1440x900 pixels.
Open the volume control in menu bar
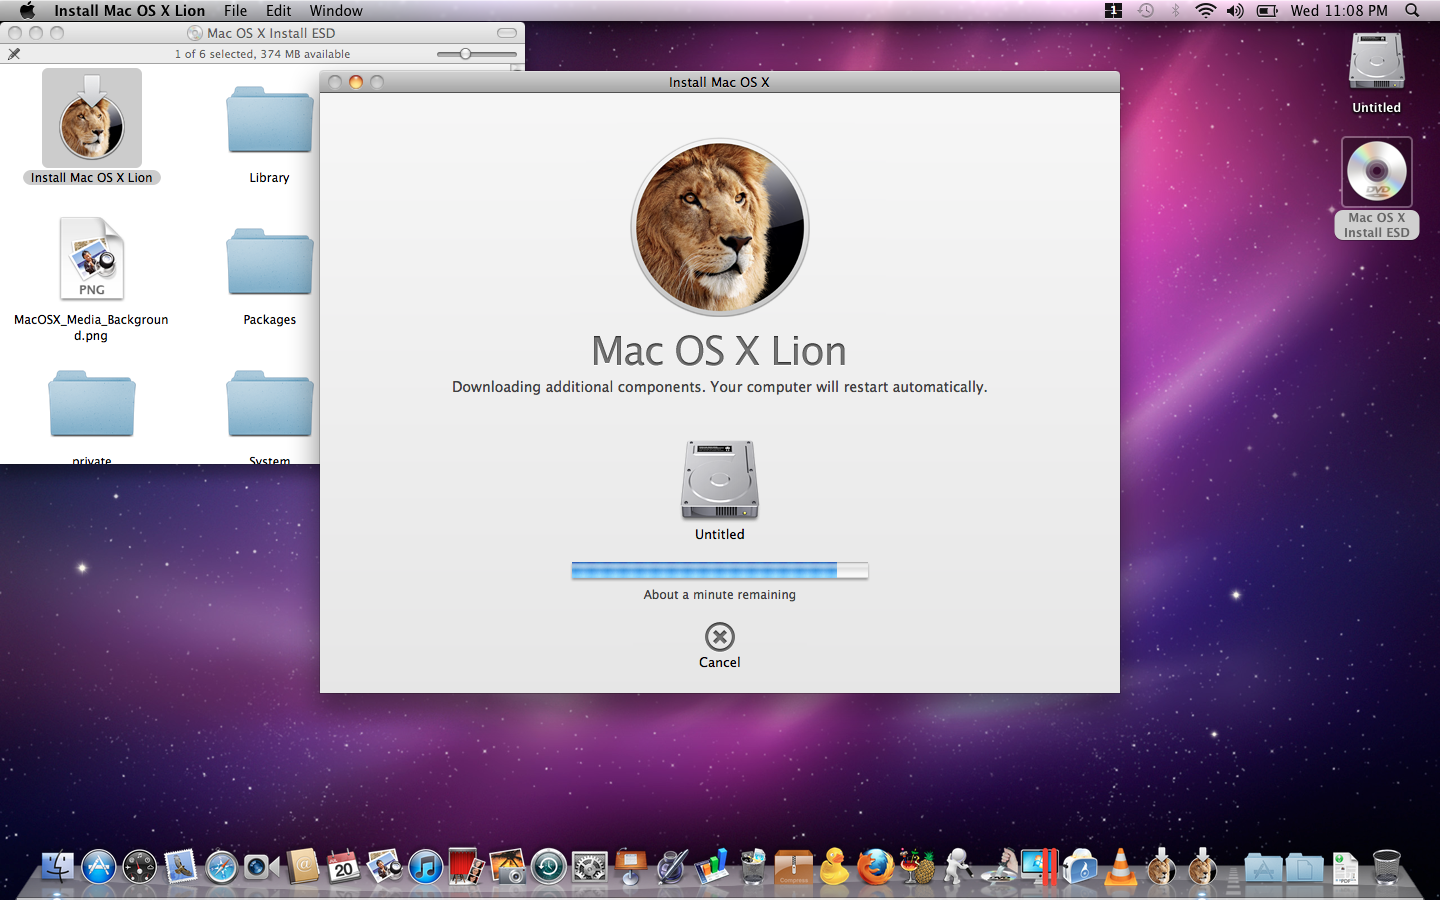pos(1235,10)
